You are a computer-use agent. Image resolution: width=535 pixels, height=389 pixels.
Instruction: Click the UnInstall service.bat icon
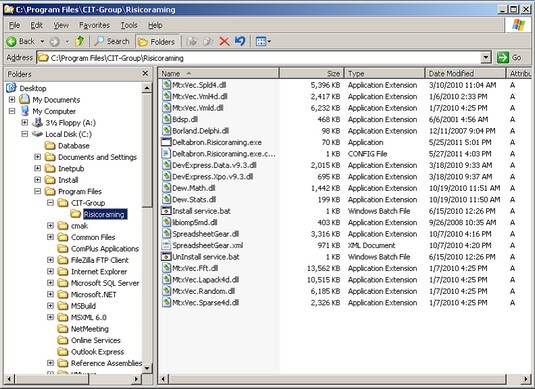pos(166,257)
